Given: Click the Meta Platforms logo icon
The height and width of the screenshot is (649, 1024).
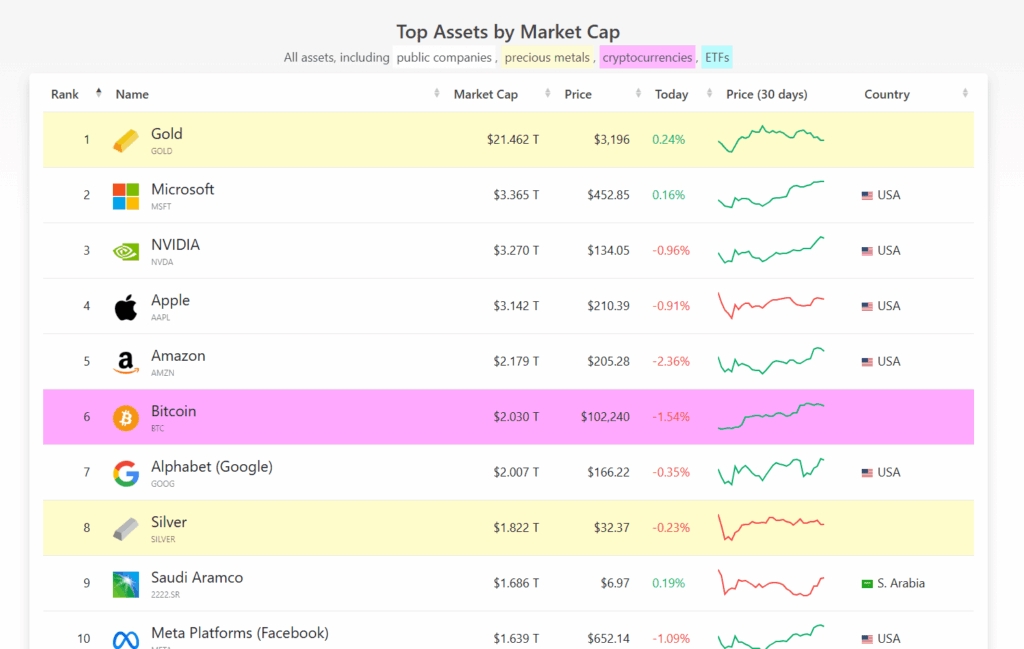Looking at the screenshot, I should (x=125, y=640).
